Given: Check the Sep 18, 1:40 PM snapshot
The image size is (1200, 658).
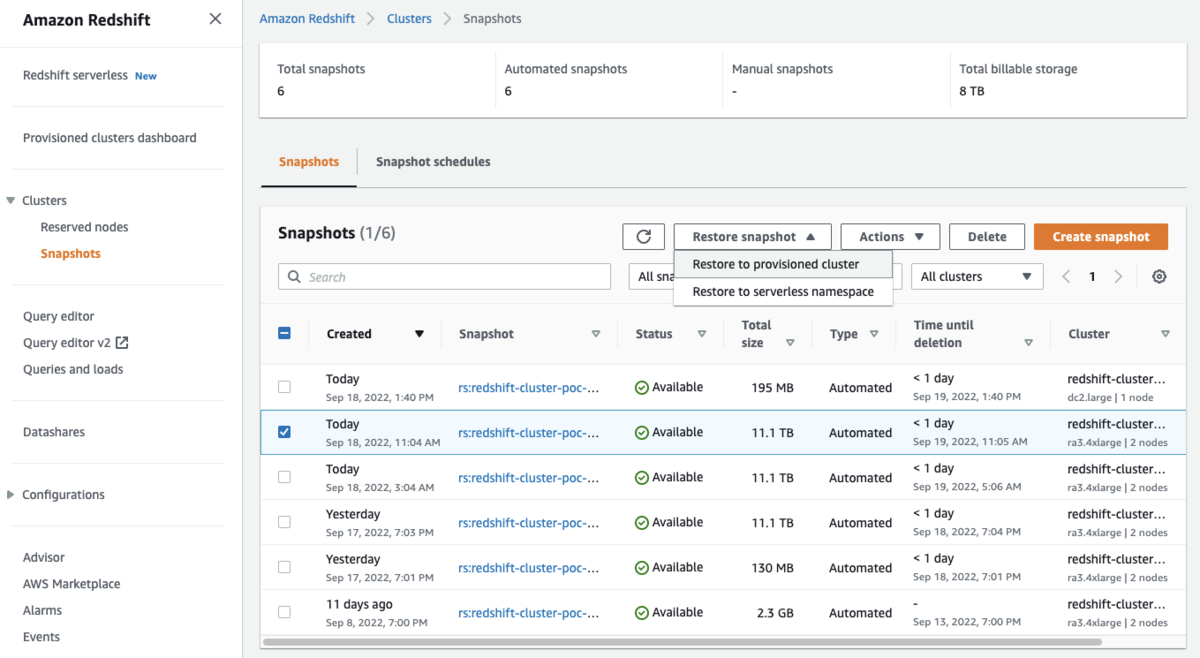Looking at the screenshot, I should [x=284, y=387].
